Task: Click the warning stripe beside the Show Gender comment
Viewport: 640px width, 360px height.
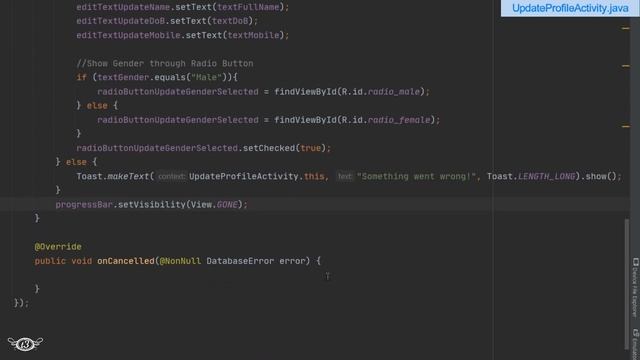Action: (x=626, y=66)
